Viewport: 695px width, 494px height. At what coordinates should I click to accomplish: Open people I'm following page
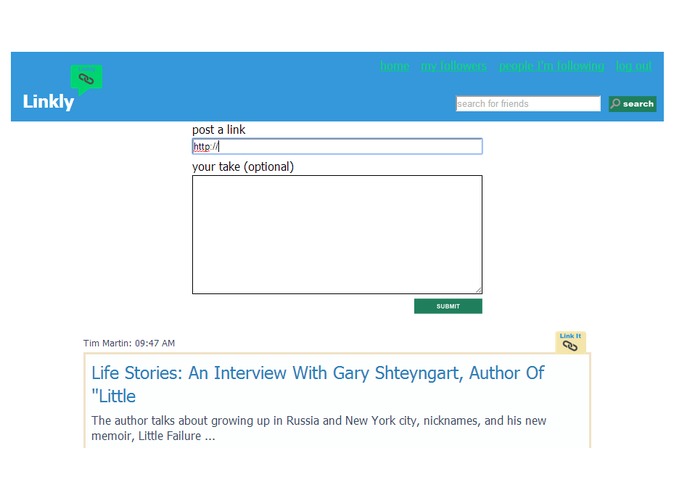coord(551,66)
